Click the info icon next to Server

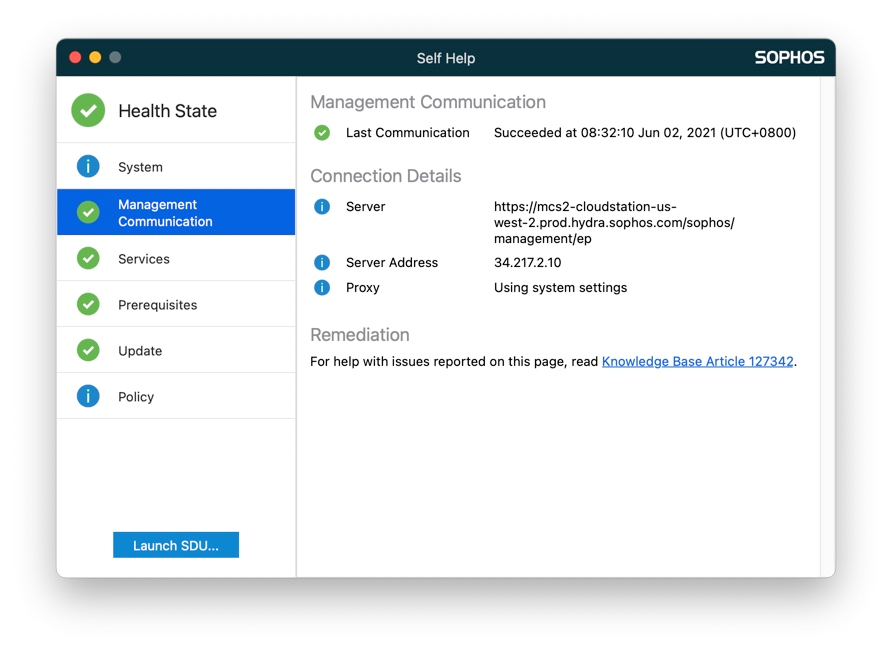pos(321,206)
